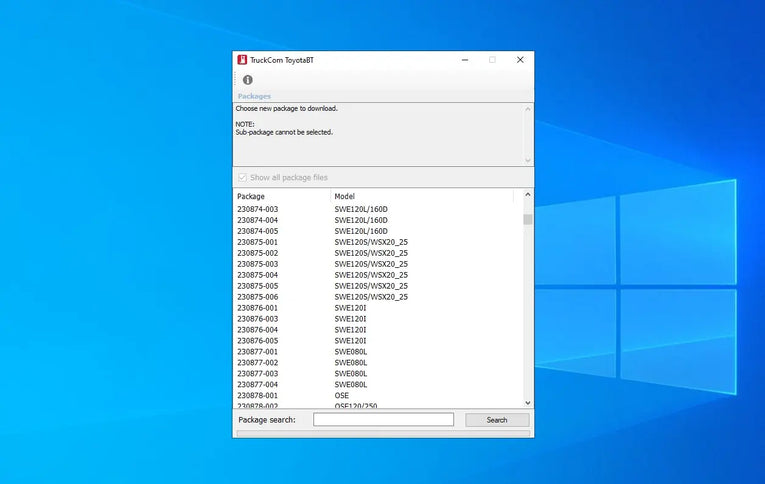Image resolution: width=765 pixels, height=484 pixels.
Task: Click the description box scroll down arrow
Action: (527, 160)
